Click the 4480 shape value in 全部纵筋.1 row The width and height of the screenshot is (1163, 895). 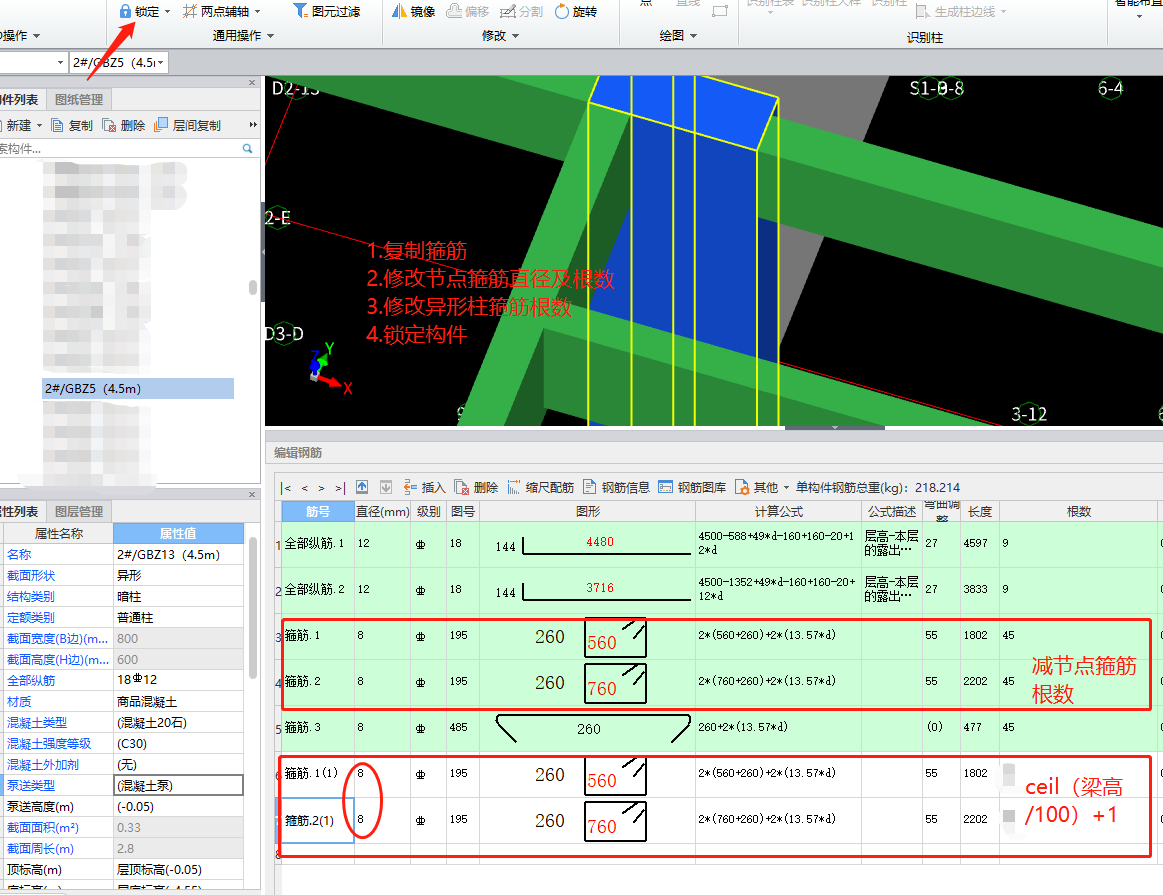(600, 542)
